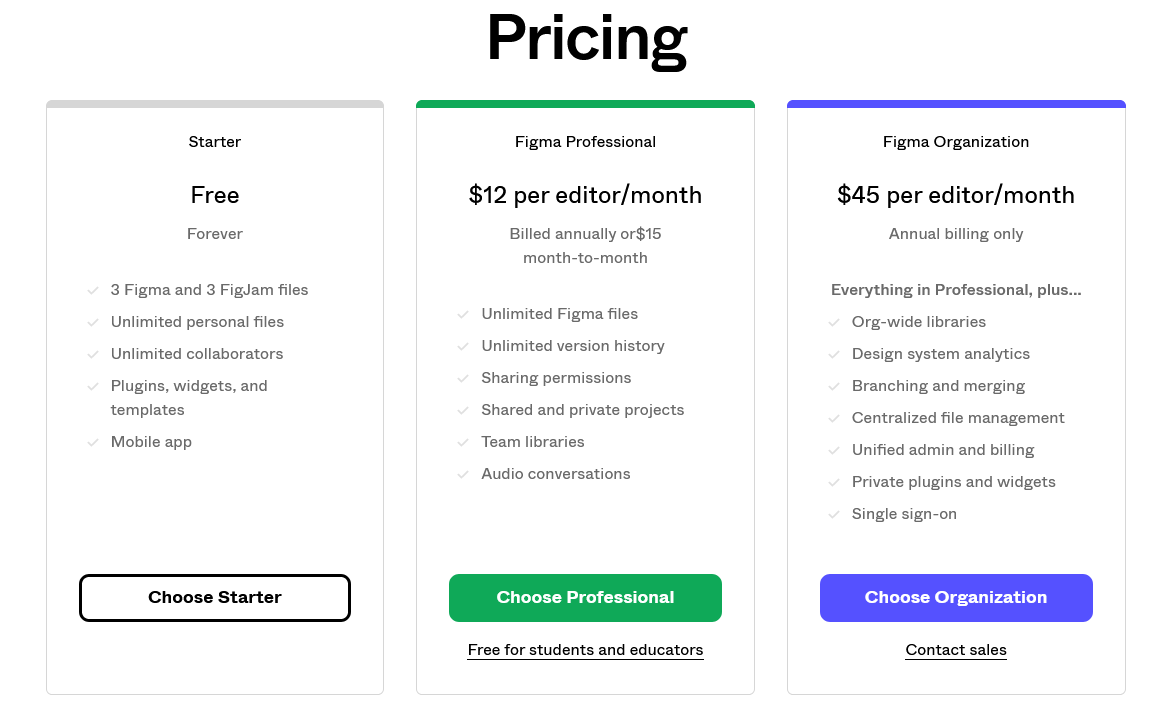Viewport: 1162px width, 716px height.
Task: Click checkmark next to Org-wide libraries
Action: pyautogui.click(x=834, y=322)
